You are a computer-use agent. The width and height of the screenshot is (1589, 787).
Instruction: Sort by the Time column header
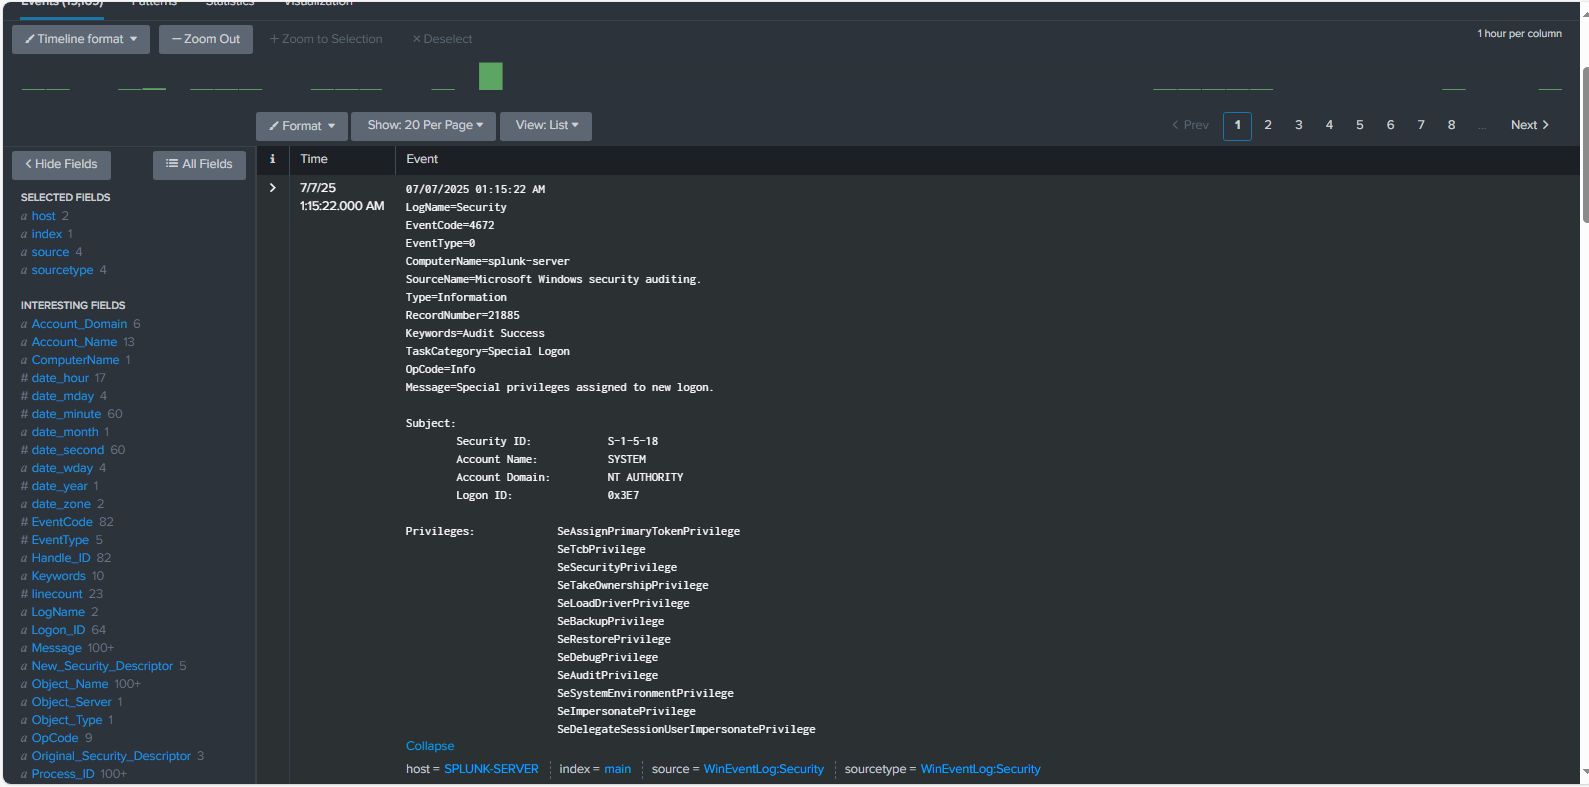pos(314,159)
